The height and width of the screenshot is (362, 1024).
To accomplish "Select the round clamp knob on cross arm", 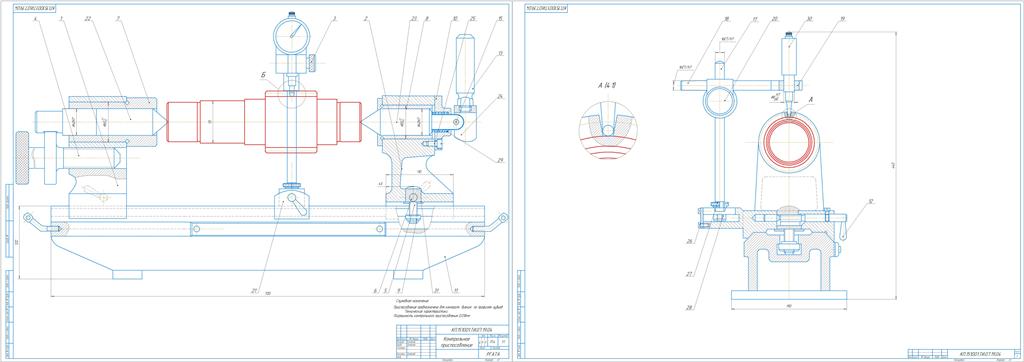I will 720,99.
